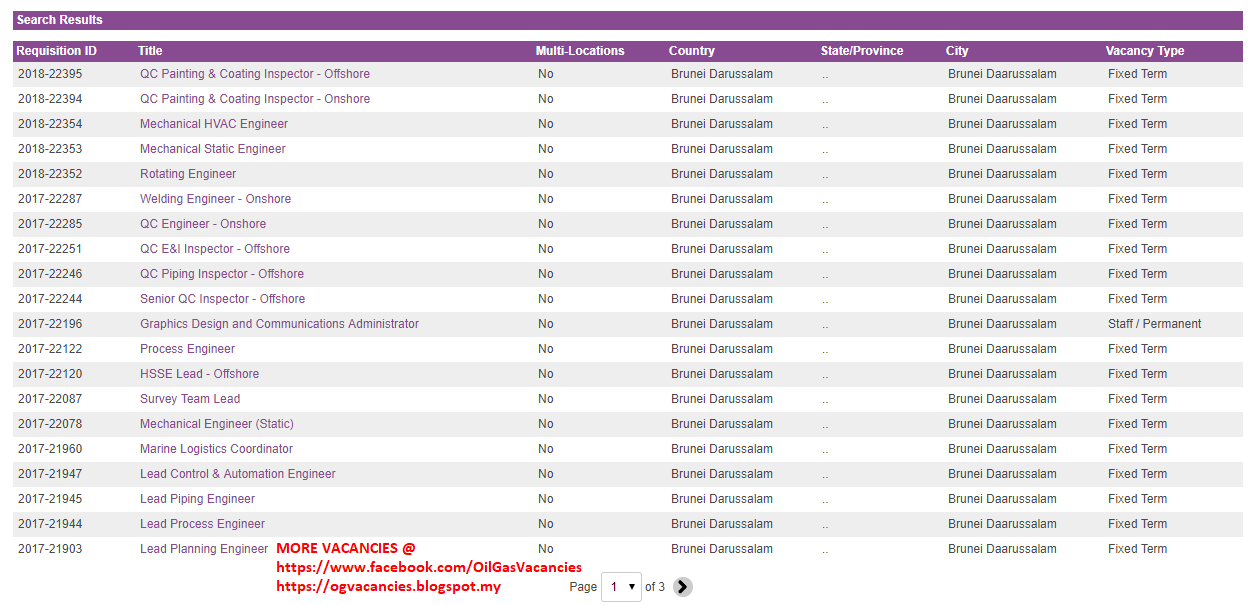Open Survey Team Lead vacancy
Viewport: 1257px width, 605px height.
click(190, 399)
